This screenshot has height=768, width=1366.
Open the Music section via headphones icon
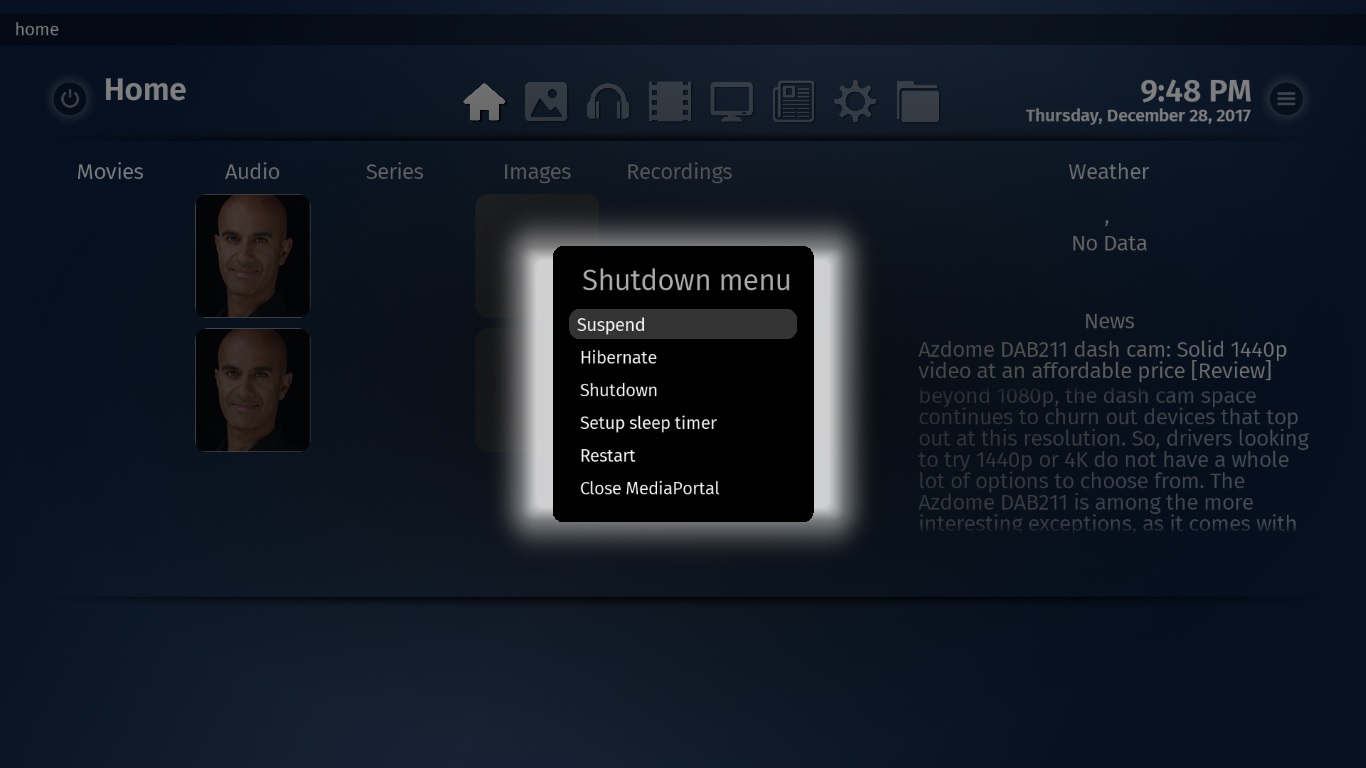click(x=608, y=101)
